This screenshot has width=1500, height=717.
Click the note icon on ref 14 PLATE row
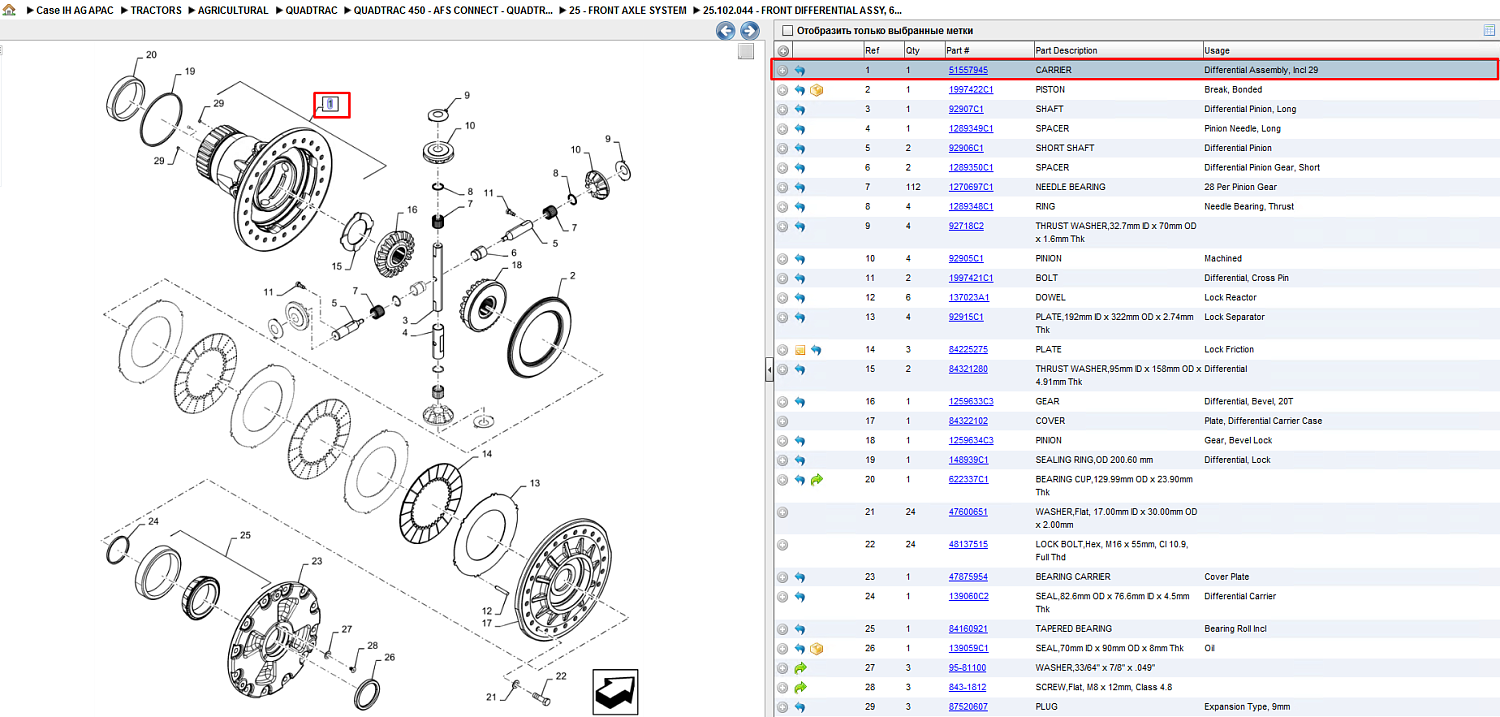click(800, 350)
